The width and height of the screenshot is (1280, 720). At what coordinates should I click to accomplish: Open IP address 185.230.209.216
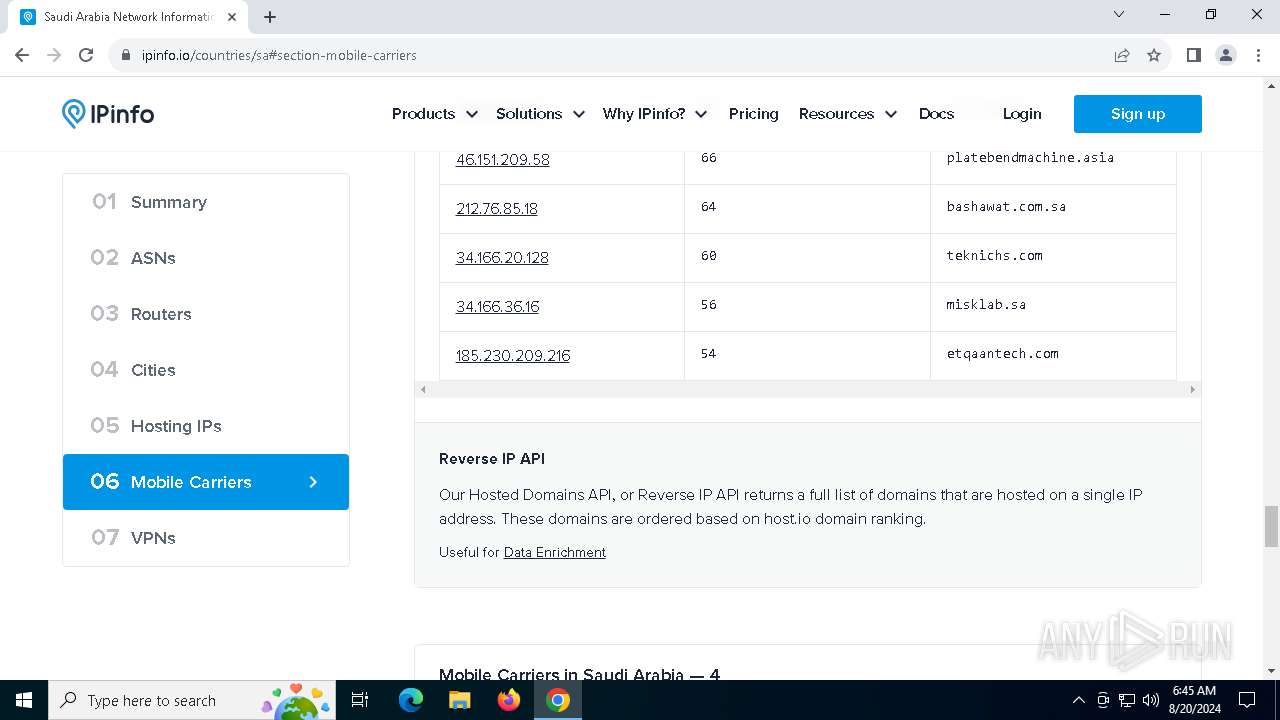coord(513,356)
